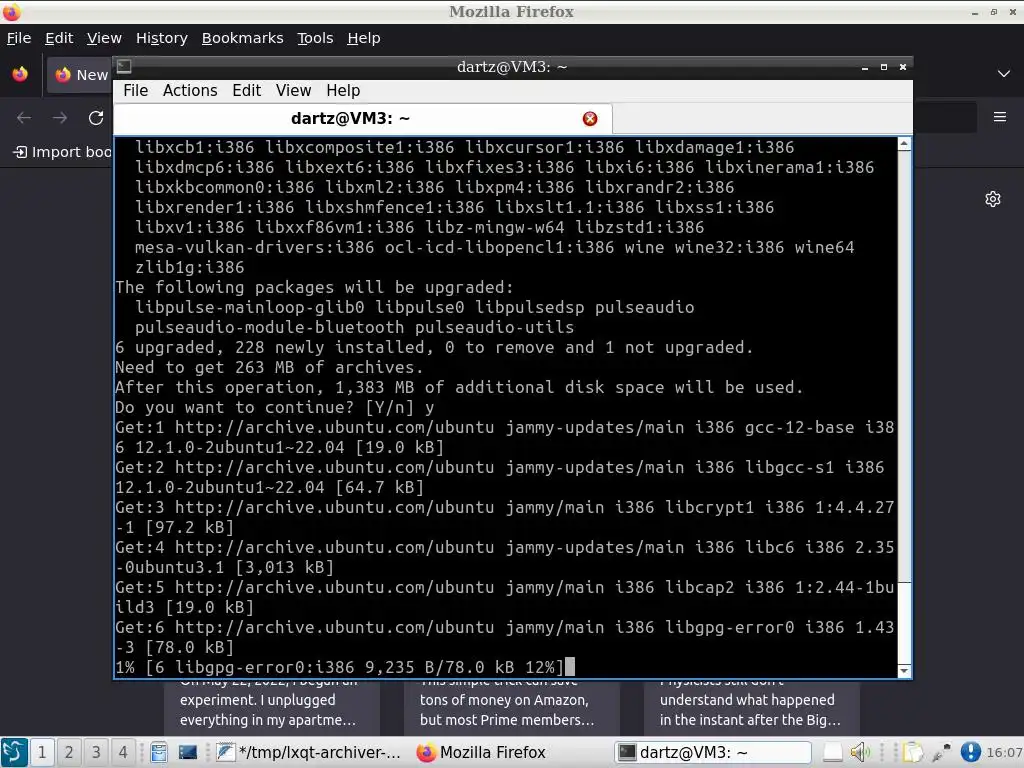Open file manager quick launch icon
Image resolution: width=1024 pixels, height=768 pixels.
point(159,752)
